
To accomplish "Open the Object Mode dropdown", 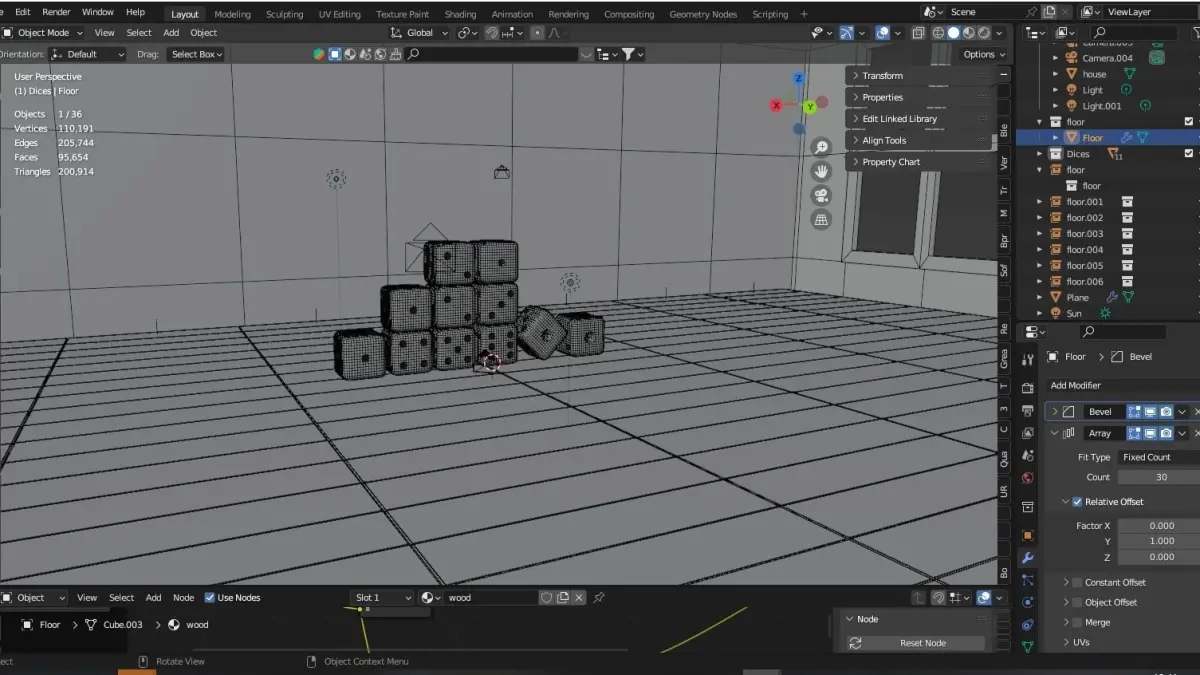I will 43,33.
